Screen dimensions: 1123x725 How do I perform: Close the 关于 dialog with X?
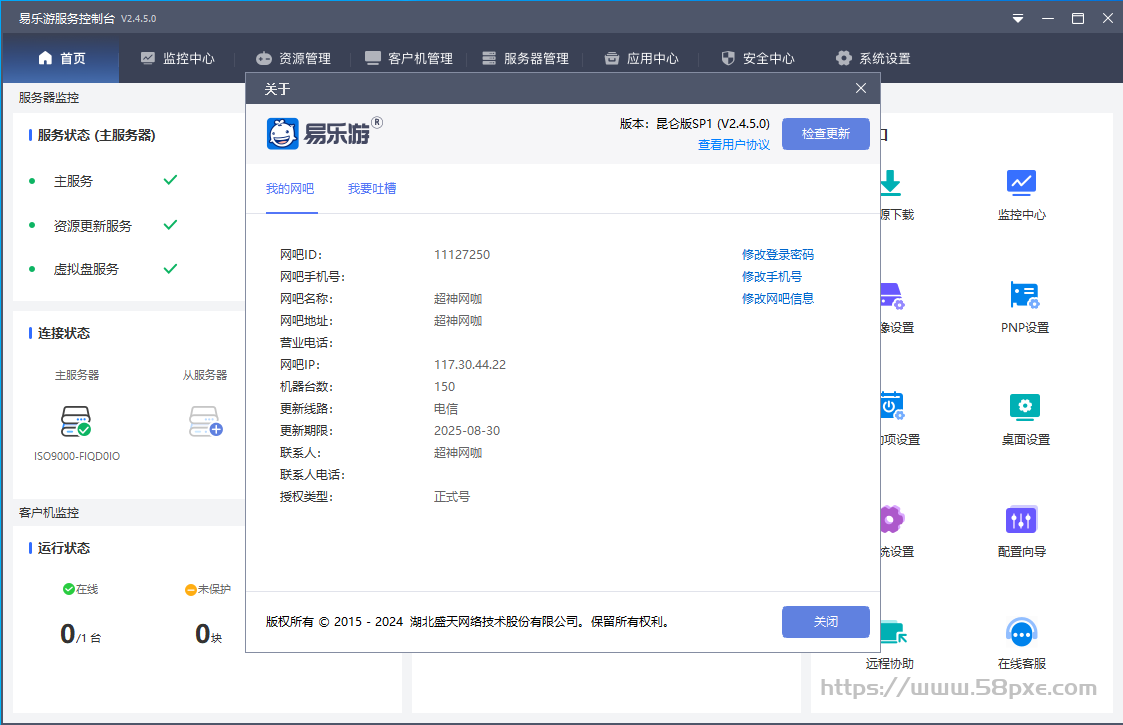pyautogui.click(x=861, y=88)
